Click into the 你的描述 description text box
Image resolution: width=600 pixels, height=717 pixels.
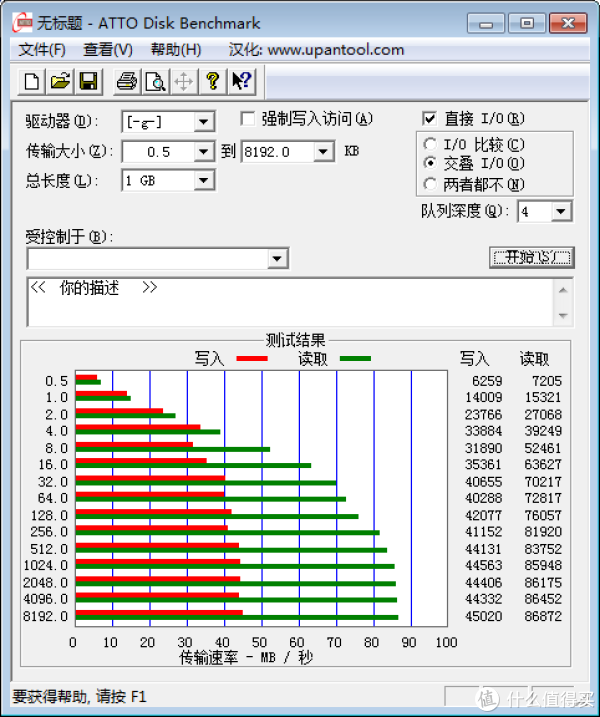290,302
